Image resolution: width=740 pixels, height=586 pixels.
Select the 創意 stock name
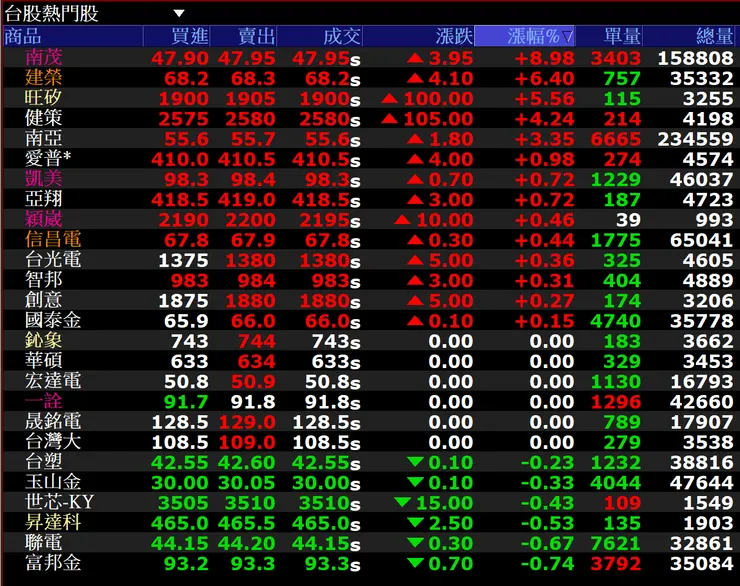click(x=43, y=300)
